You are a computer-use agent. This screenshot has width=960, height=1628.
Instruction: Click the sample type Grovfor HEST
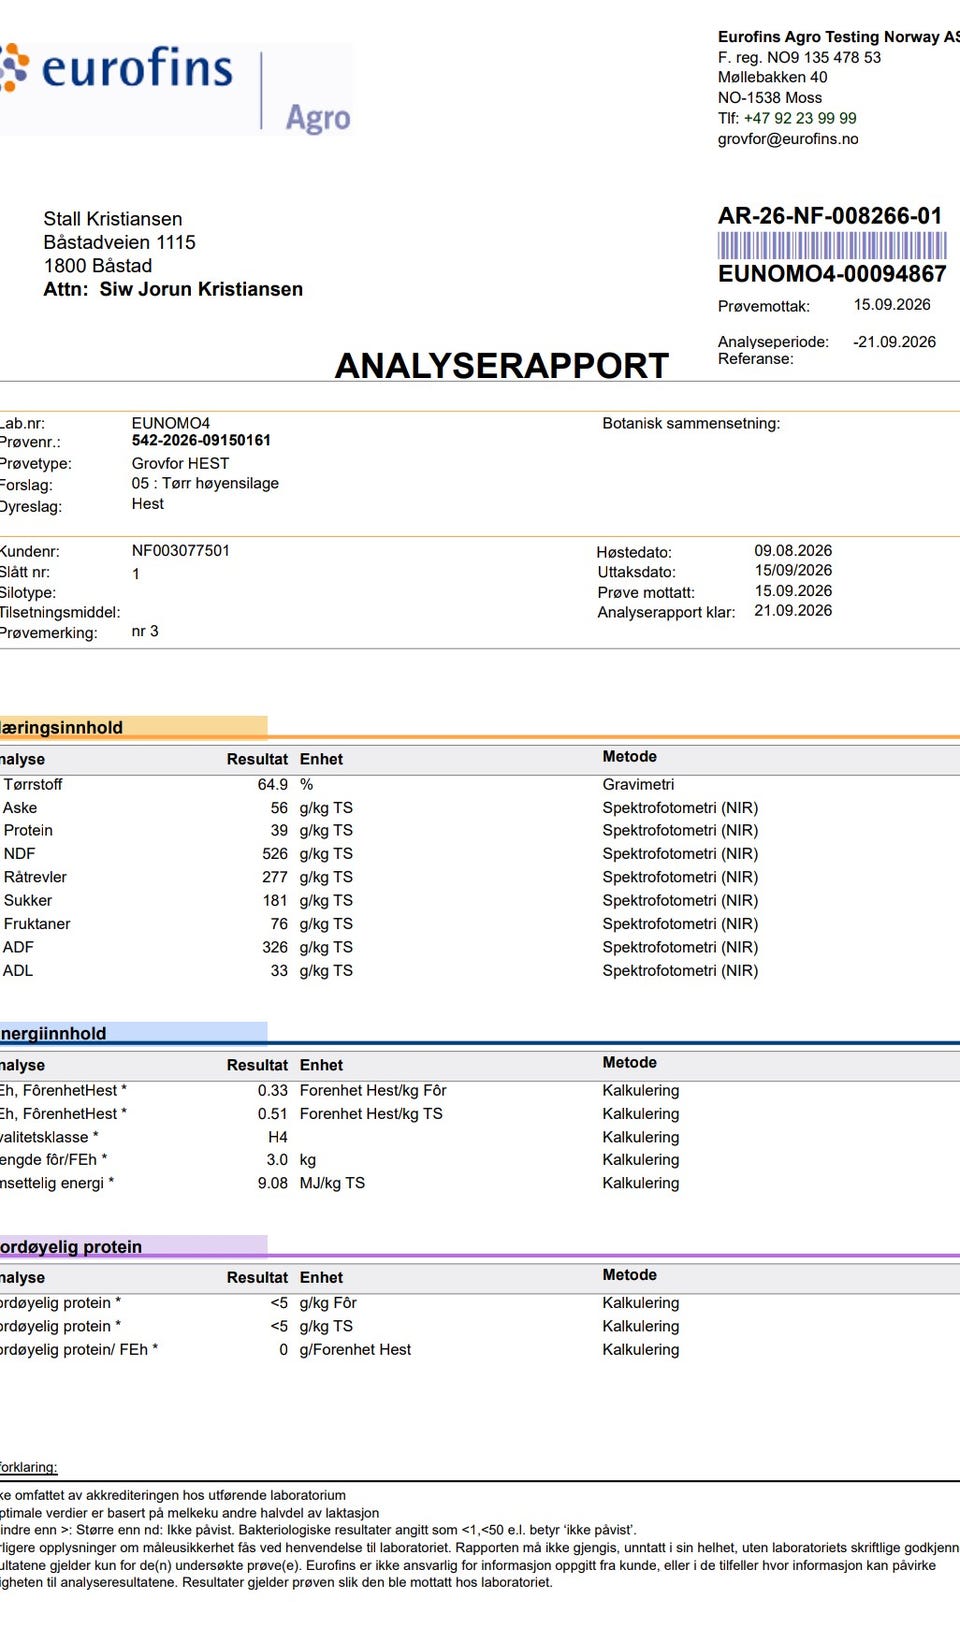tap(181, 463)
